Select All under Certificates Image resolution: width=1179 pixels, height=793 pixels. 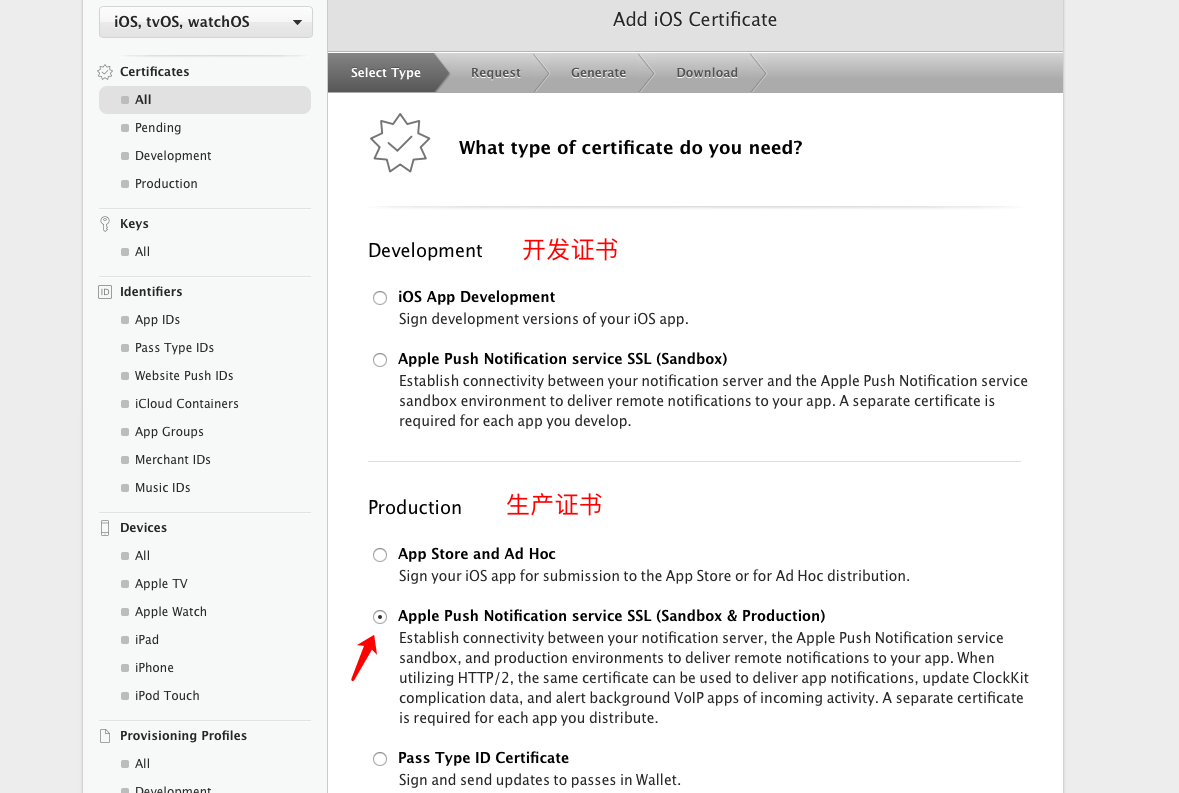(205, 100)
